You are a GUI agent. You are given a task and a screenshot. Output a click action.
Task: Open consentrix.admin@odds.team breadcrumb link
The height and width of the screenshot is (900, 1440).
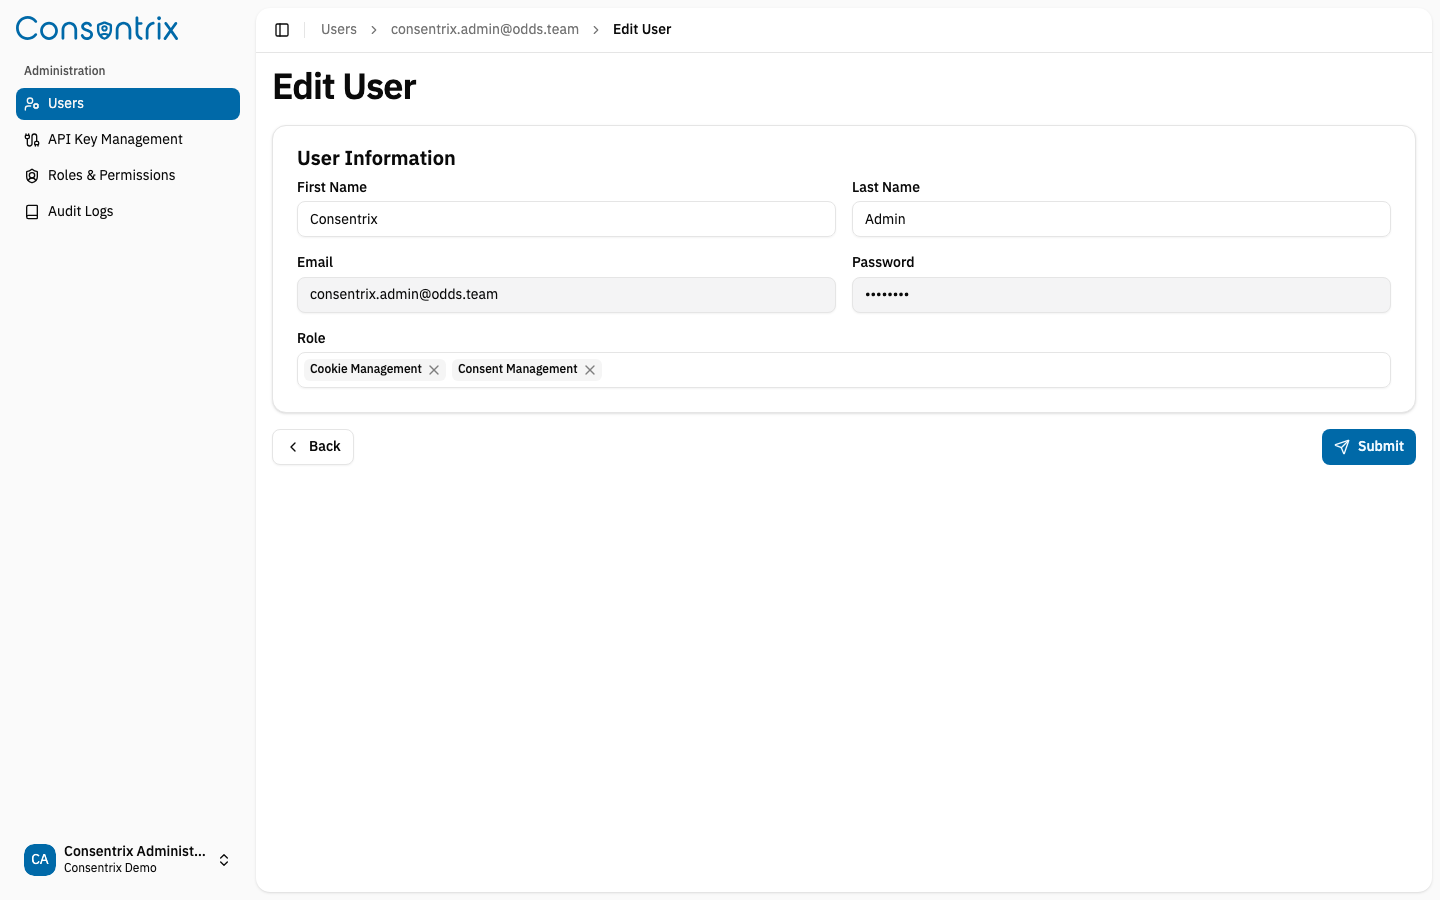click(x=485, y=30)
